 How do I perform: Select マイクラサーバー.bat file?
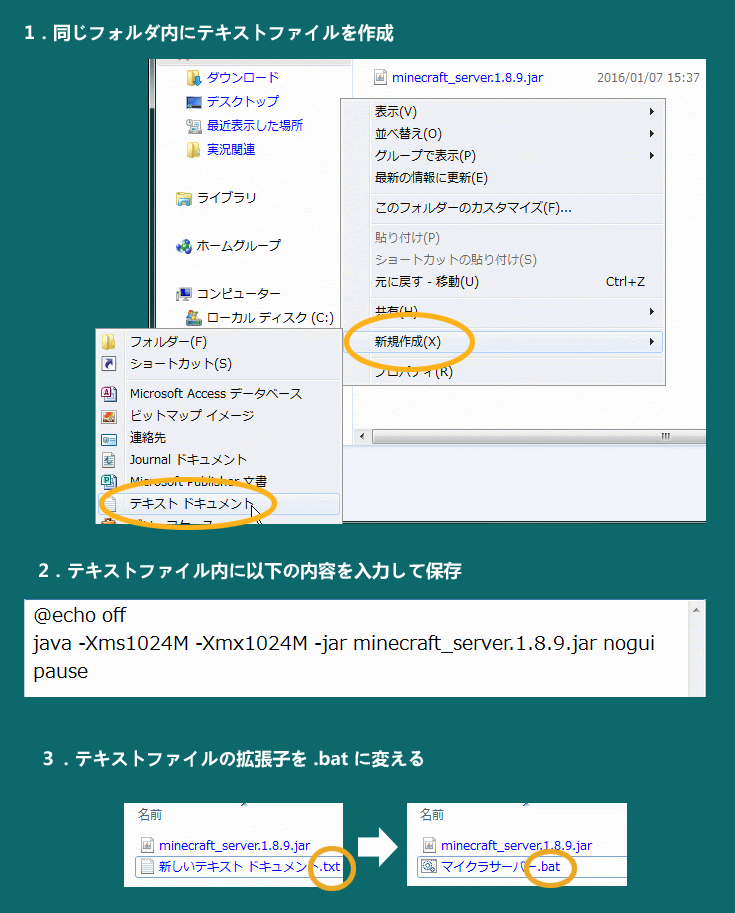point(500,866)
